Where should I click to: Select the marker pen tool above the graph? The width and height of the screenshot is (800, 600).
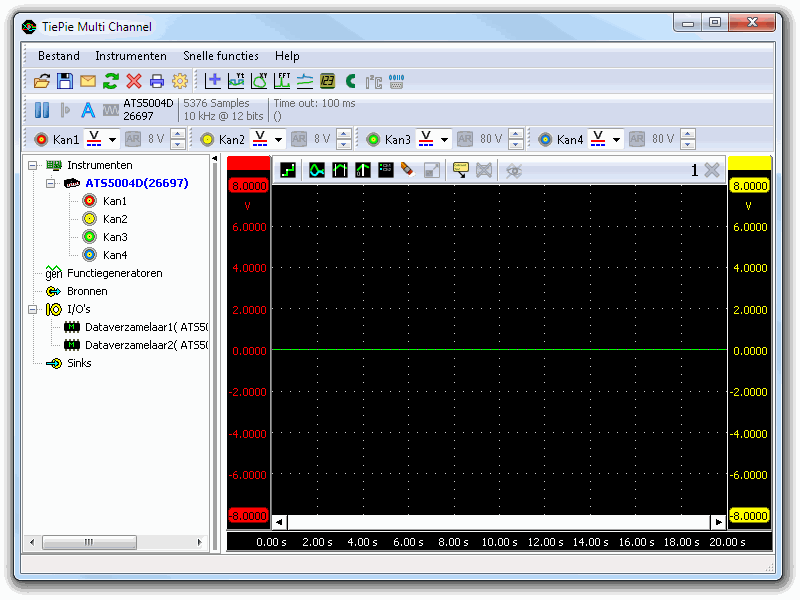tap(406, 171)
